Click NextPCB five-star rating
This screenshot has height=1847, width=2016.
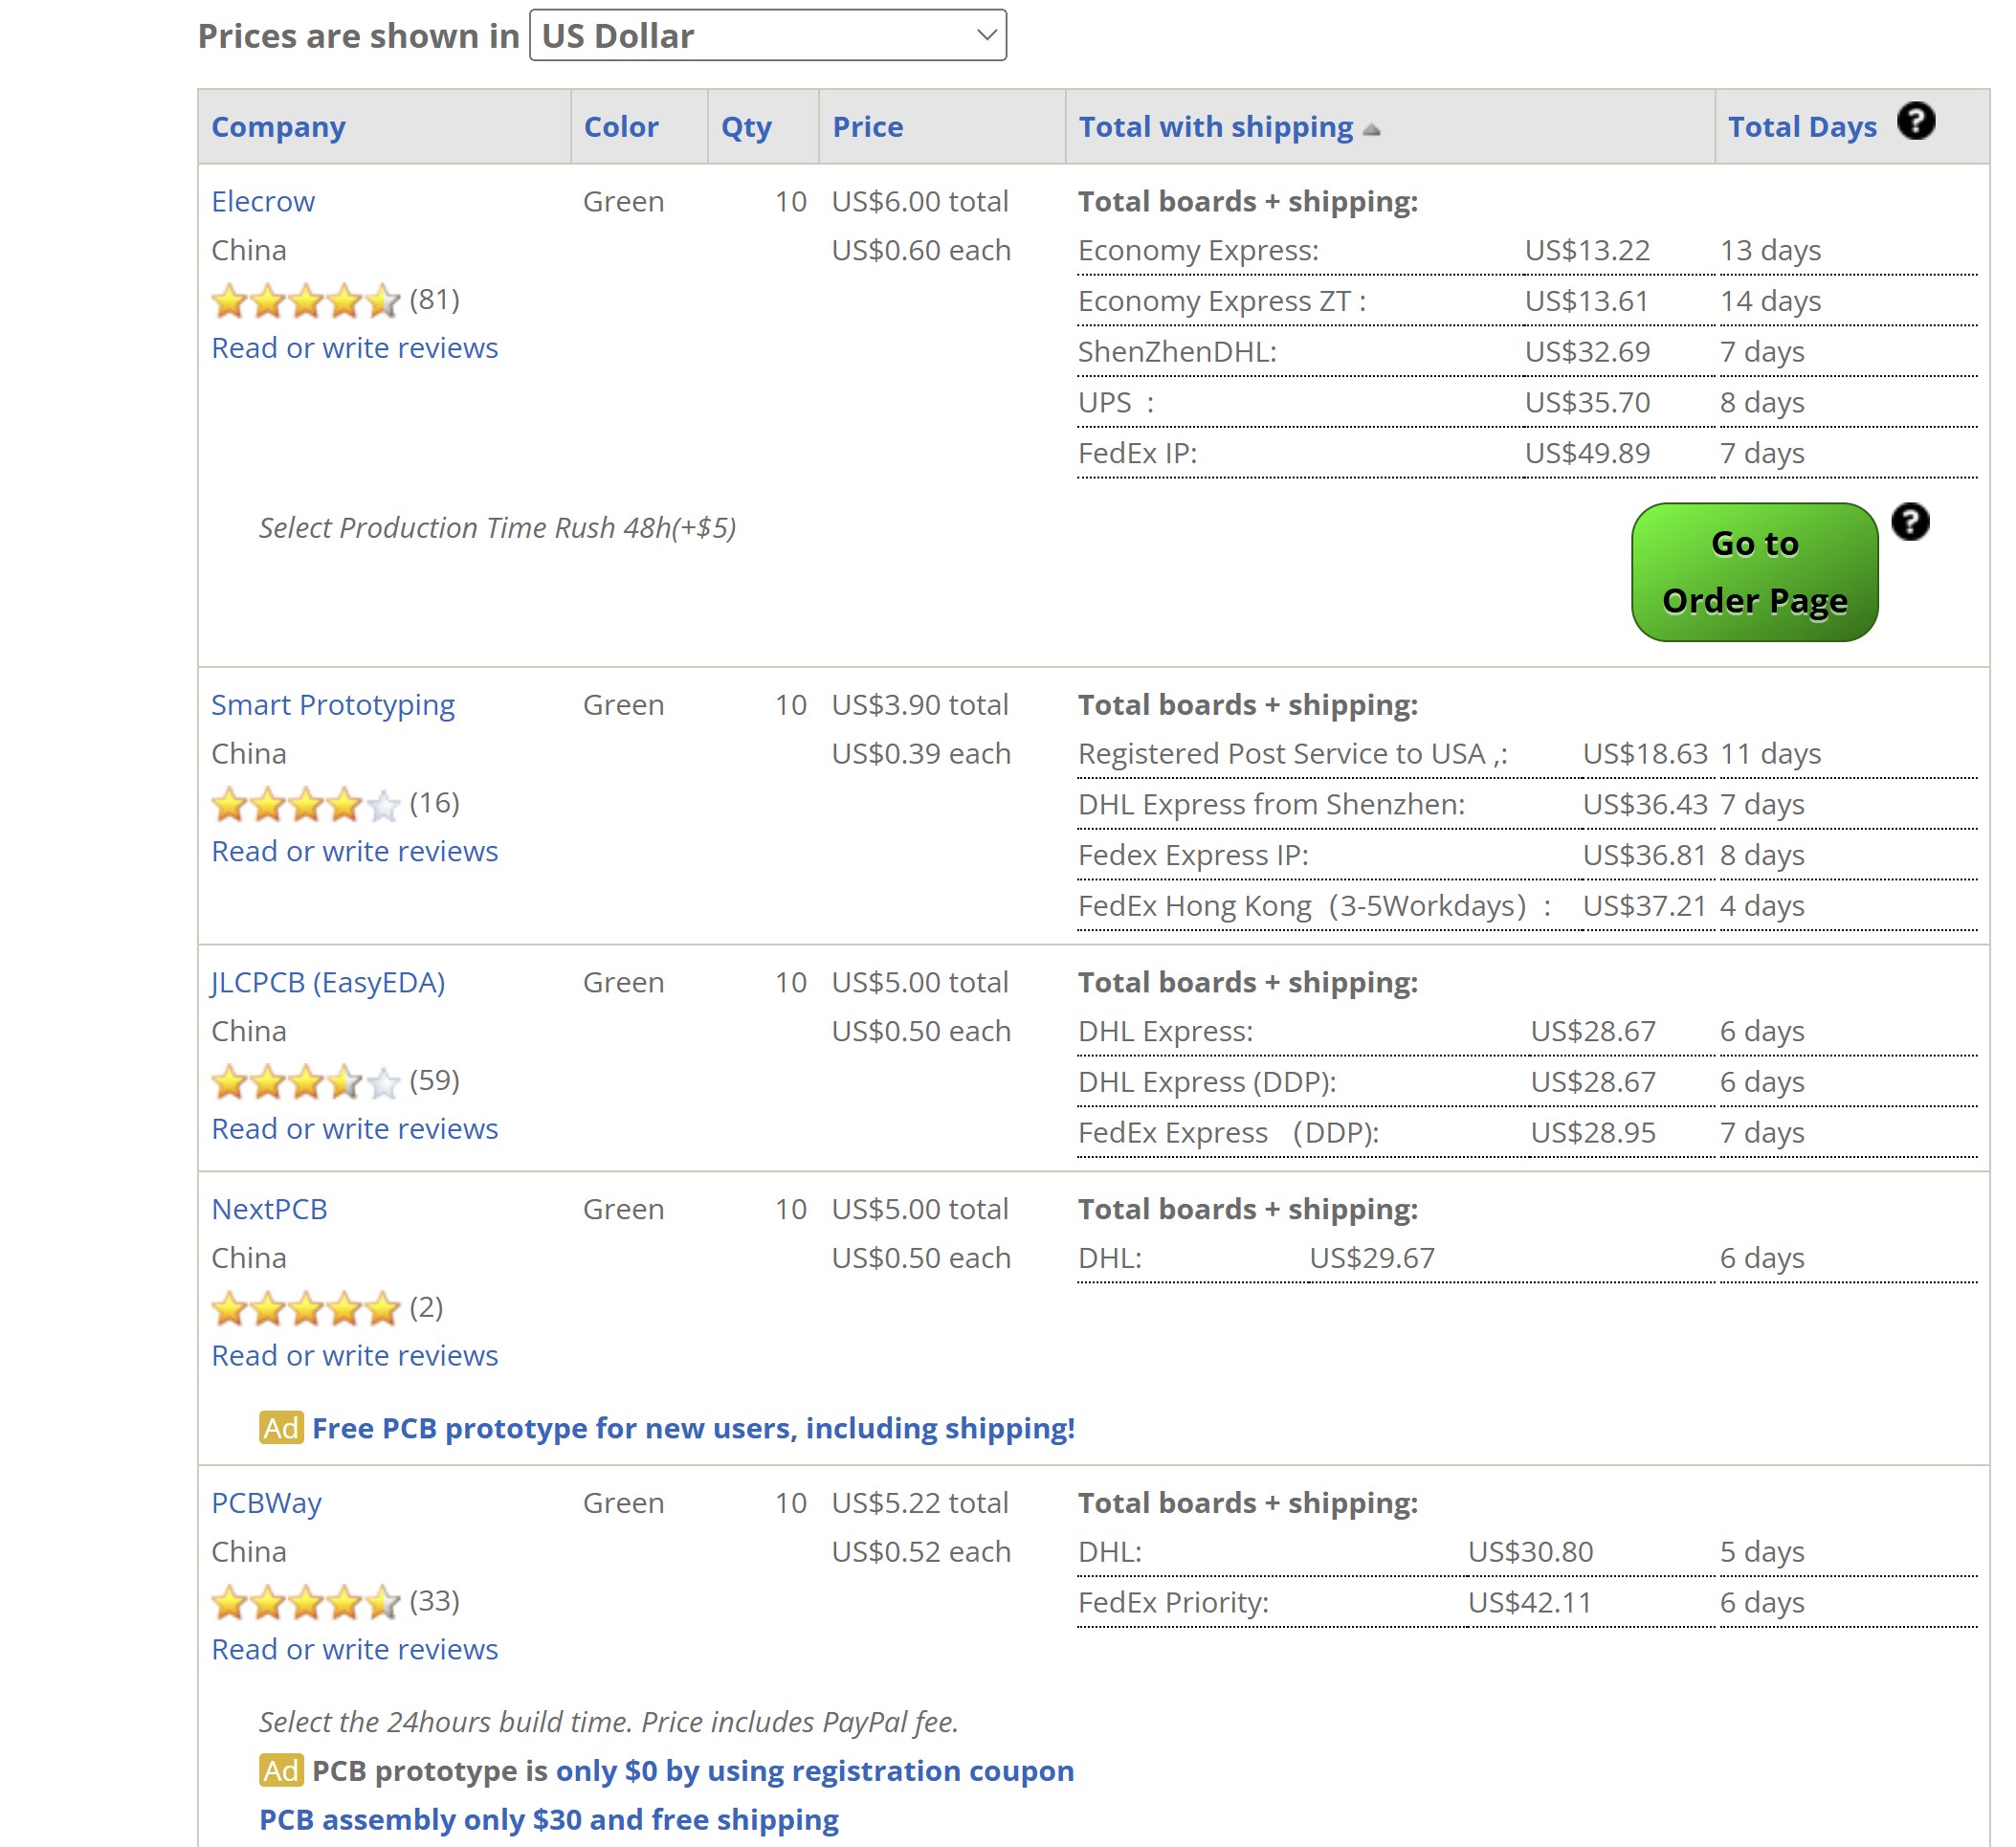[305, 1308]
